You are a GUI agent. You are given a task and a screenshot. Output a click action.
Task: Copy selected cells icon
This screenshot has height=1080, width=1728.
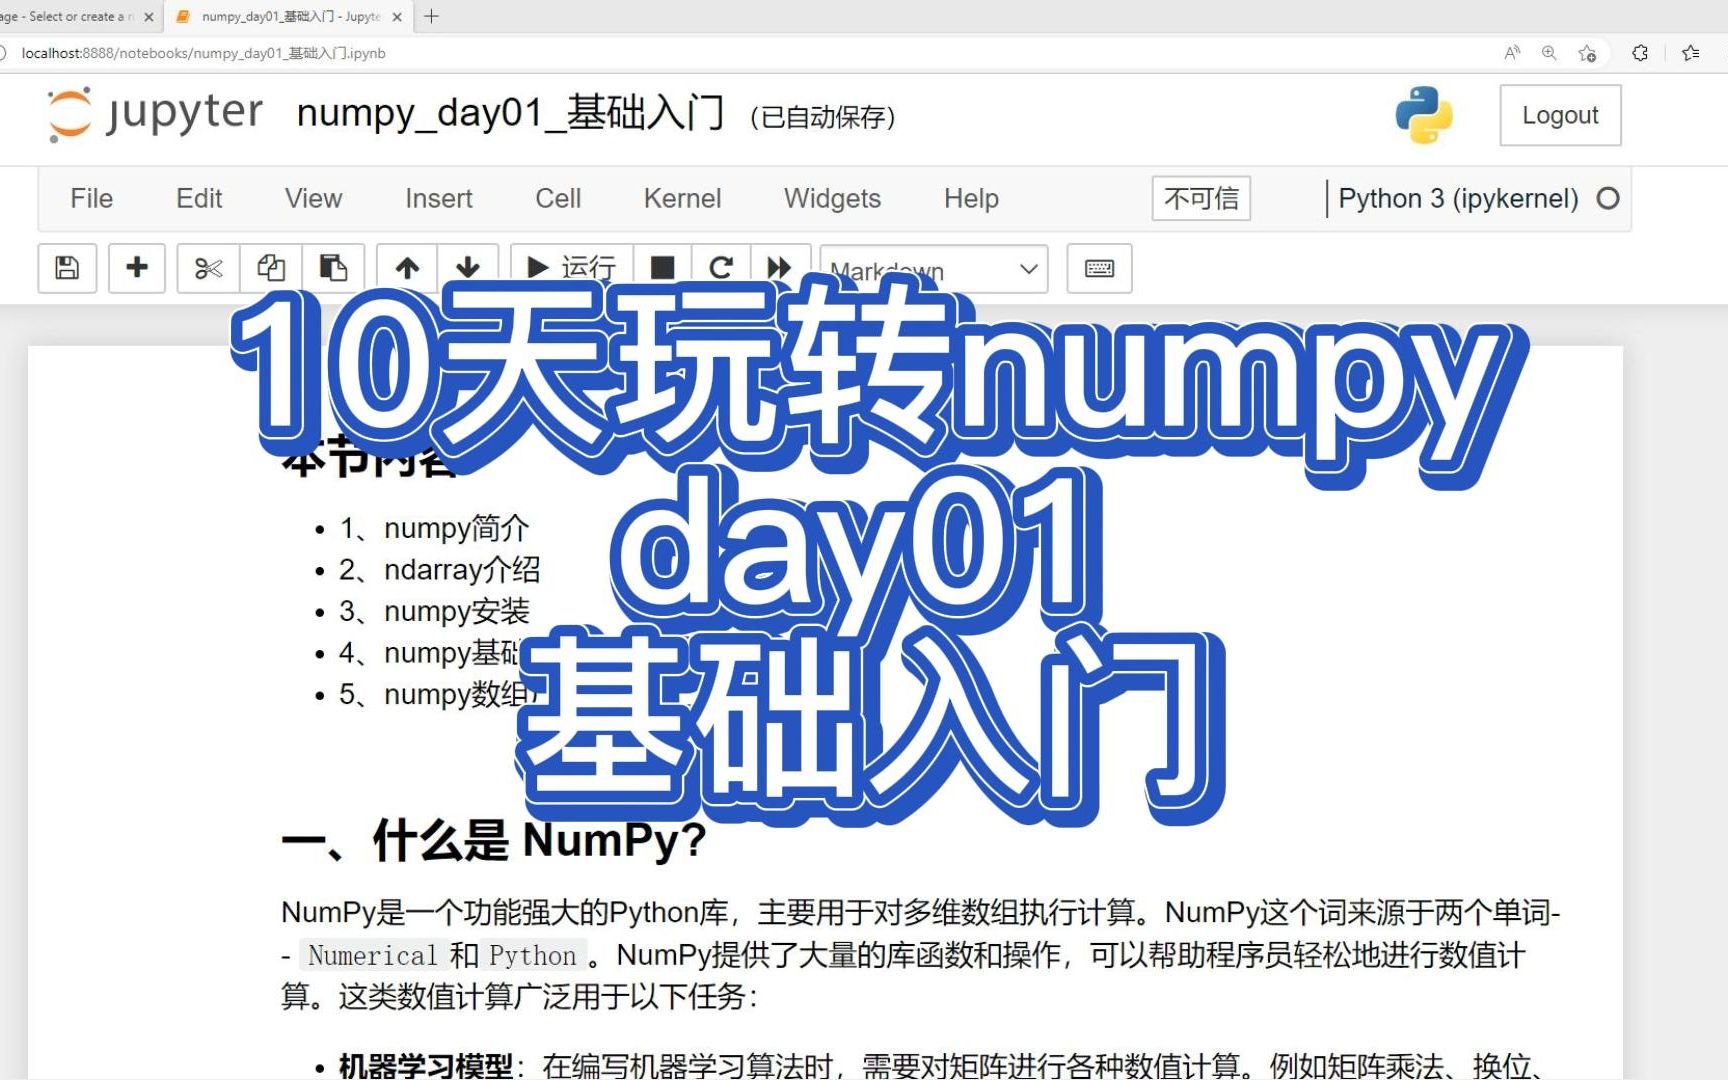(x=271, y=268)
